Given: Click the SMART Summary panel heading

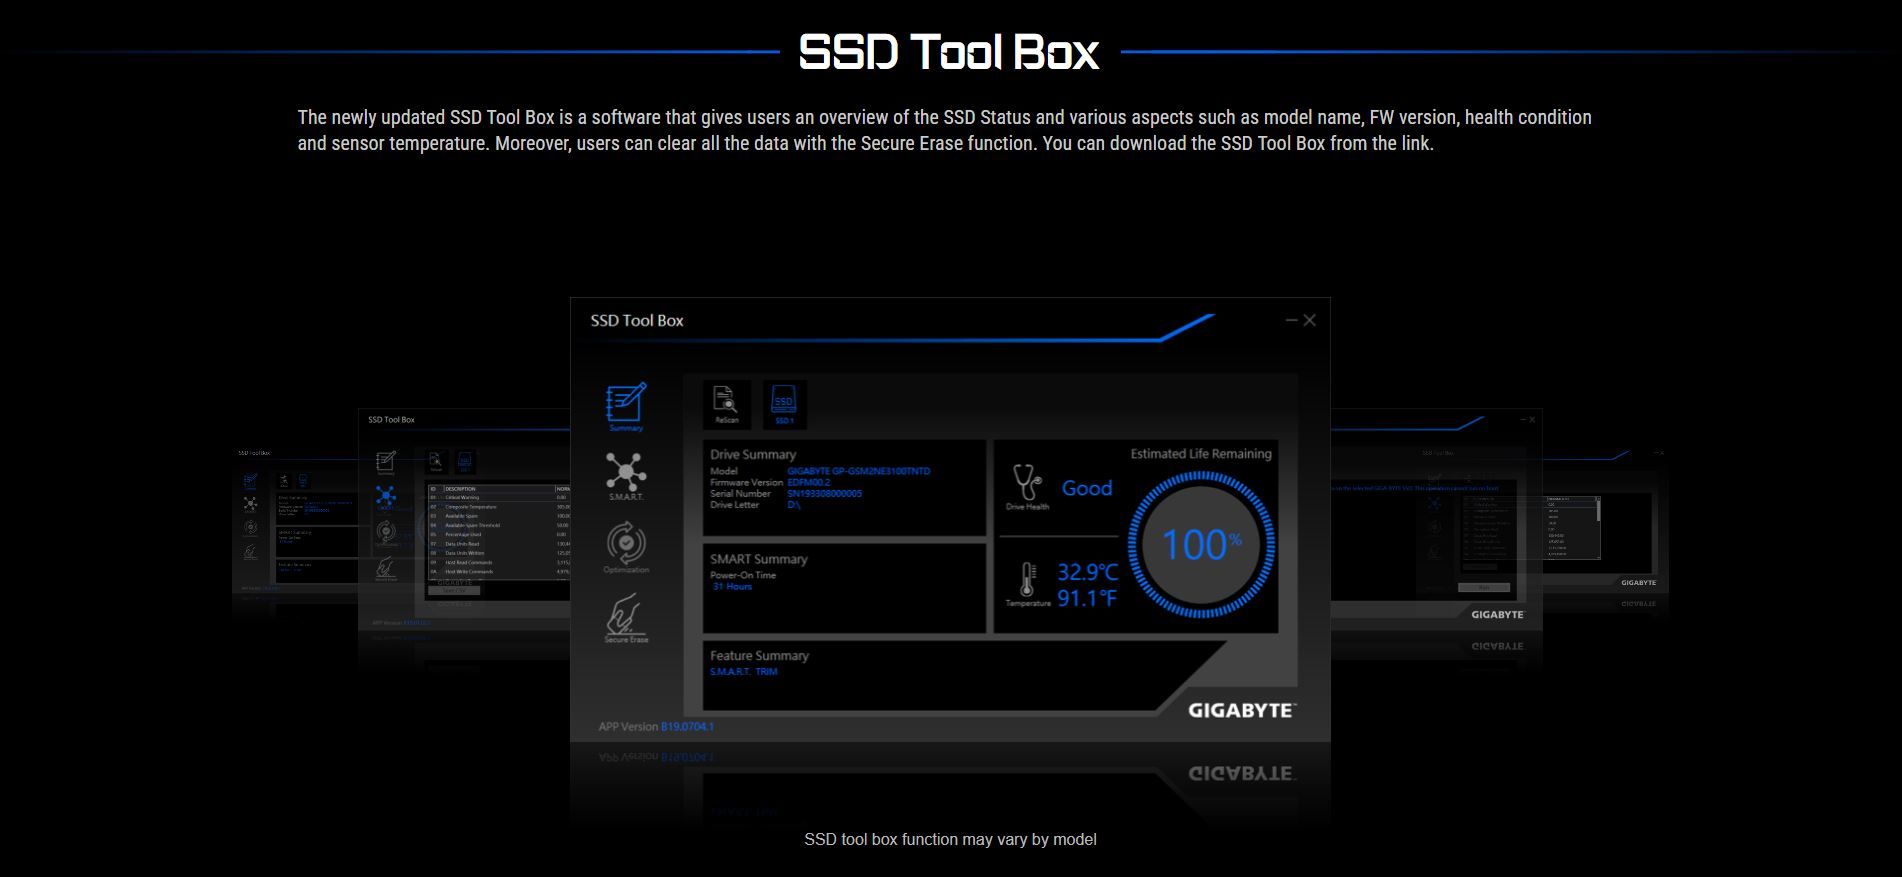Looking at the screenshot, I should [x=758, y=559].
